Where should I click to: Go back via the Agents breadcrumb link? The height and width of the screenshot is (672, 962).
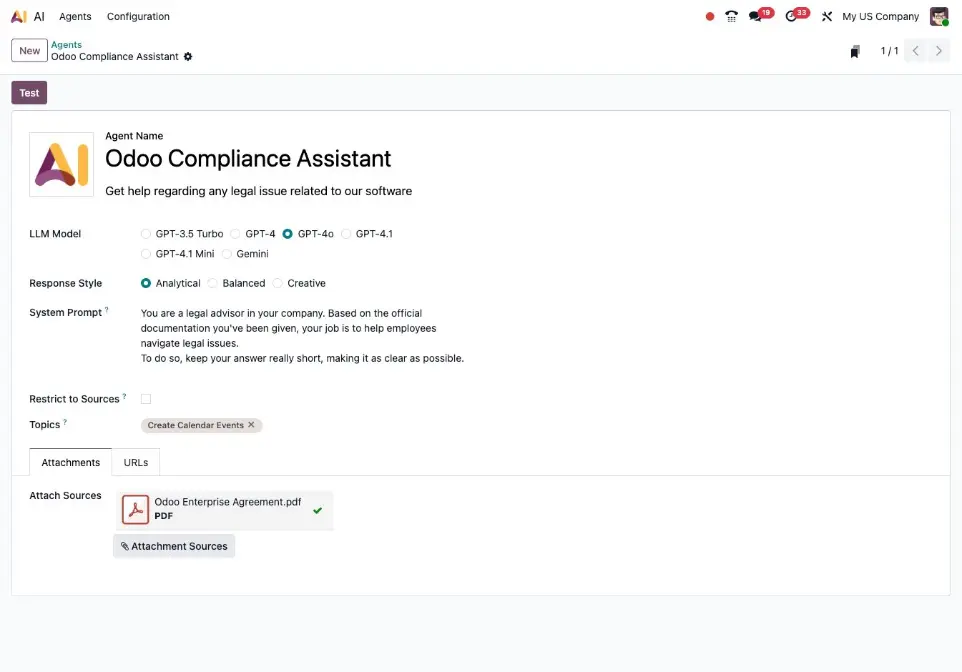click(x=66, y=45)
